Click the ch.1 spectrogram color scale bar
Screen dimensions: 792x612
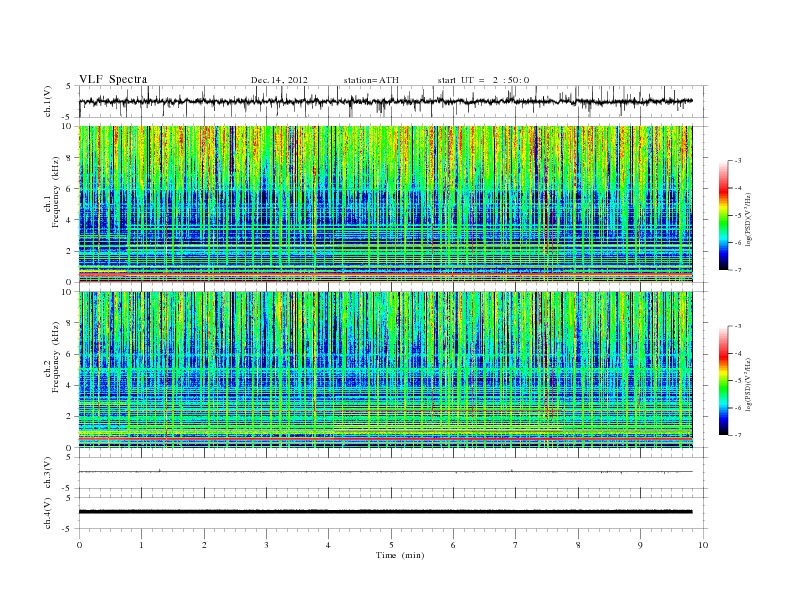point(723,215)
